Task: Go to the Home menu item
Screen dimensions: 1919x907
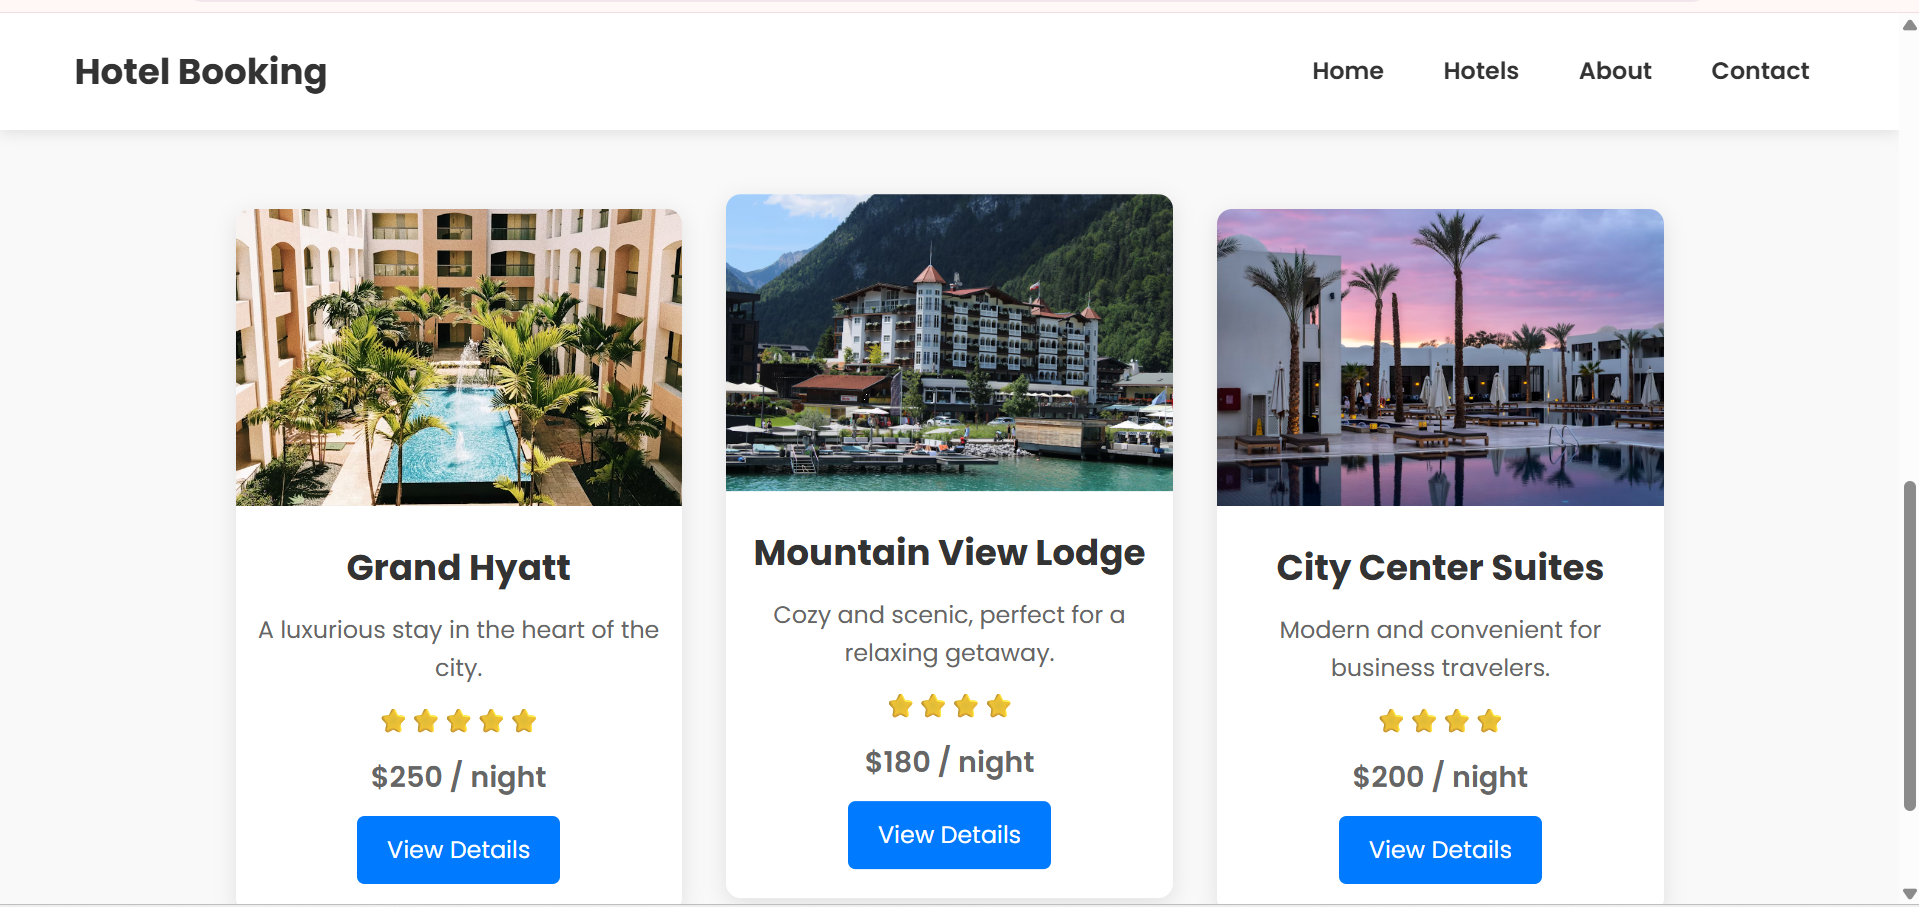Action: point(1347,71)
